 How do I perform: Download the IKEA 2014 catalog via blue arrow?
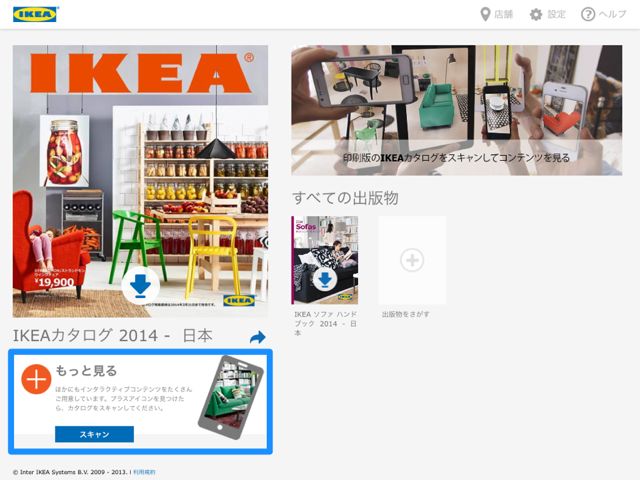pos(140,285)
